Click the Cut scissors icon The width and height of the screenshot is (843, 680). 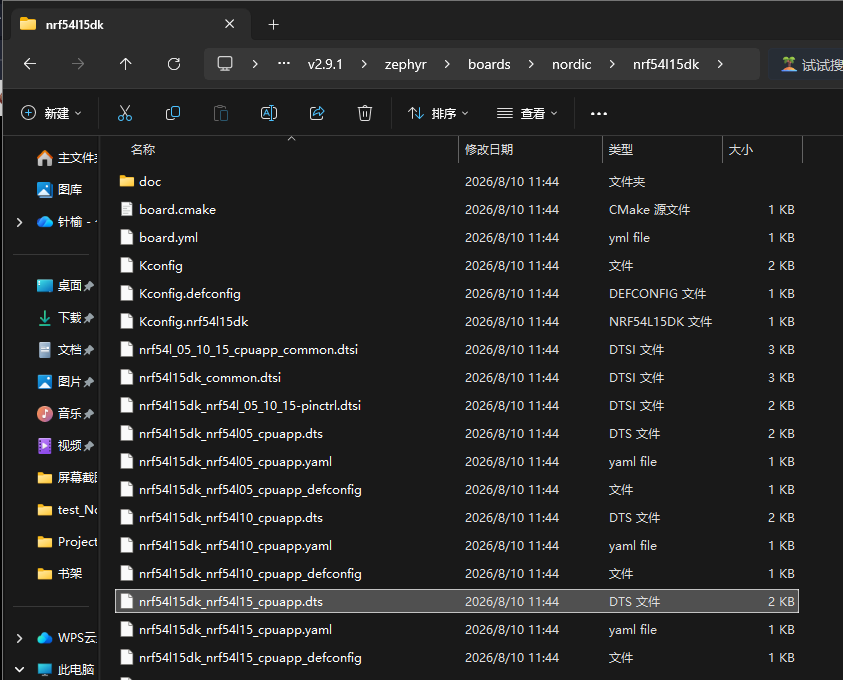click(x=125, y=113)
